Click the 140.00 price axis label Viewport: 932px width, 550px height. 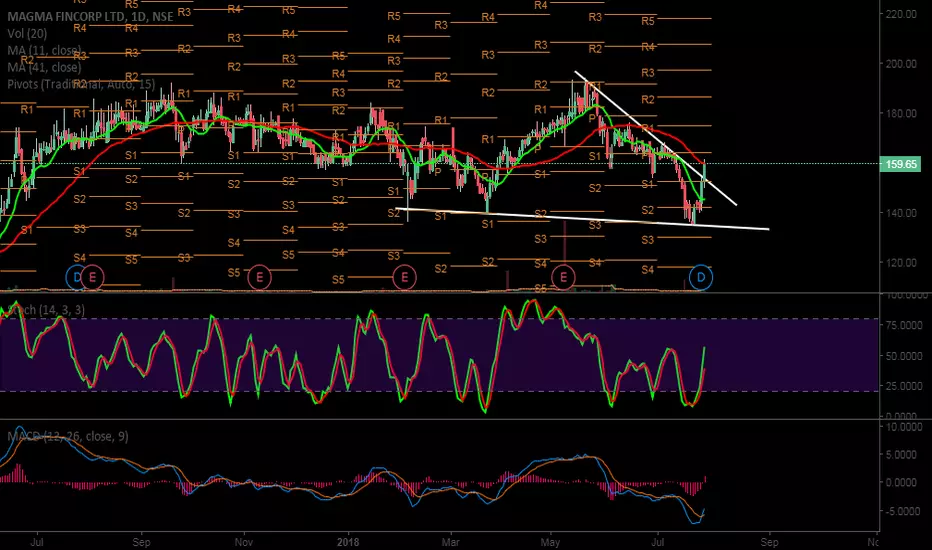point(900,213)
